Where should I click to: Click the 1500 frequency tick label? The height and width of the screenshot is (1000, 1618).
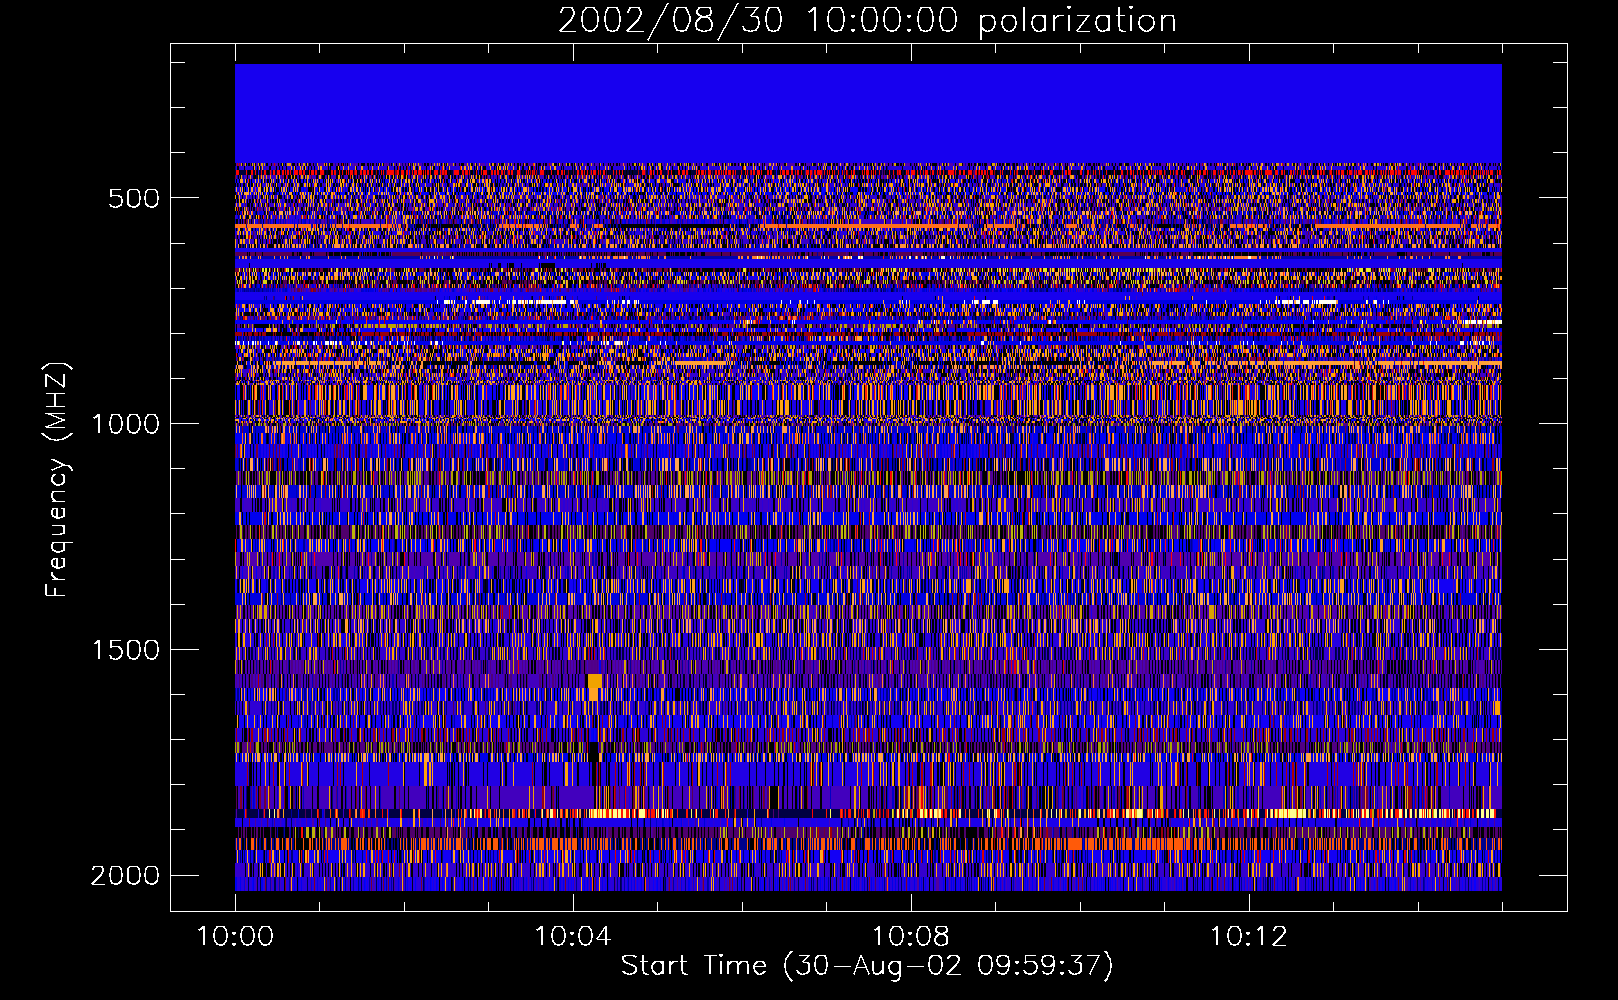(x=125, y=650)
